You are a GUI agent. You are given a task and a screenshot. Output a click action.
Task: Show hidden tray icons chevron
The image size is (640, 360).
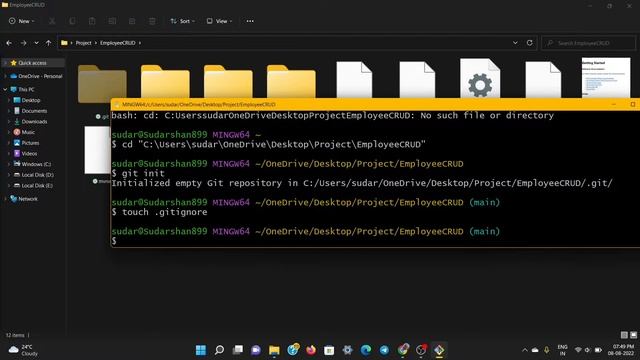[x=524, y=350]
